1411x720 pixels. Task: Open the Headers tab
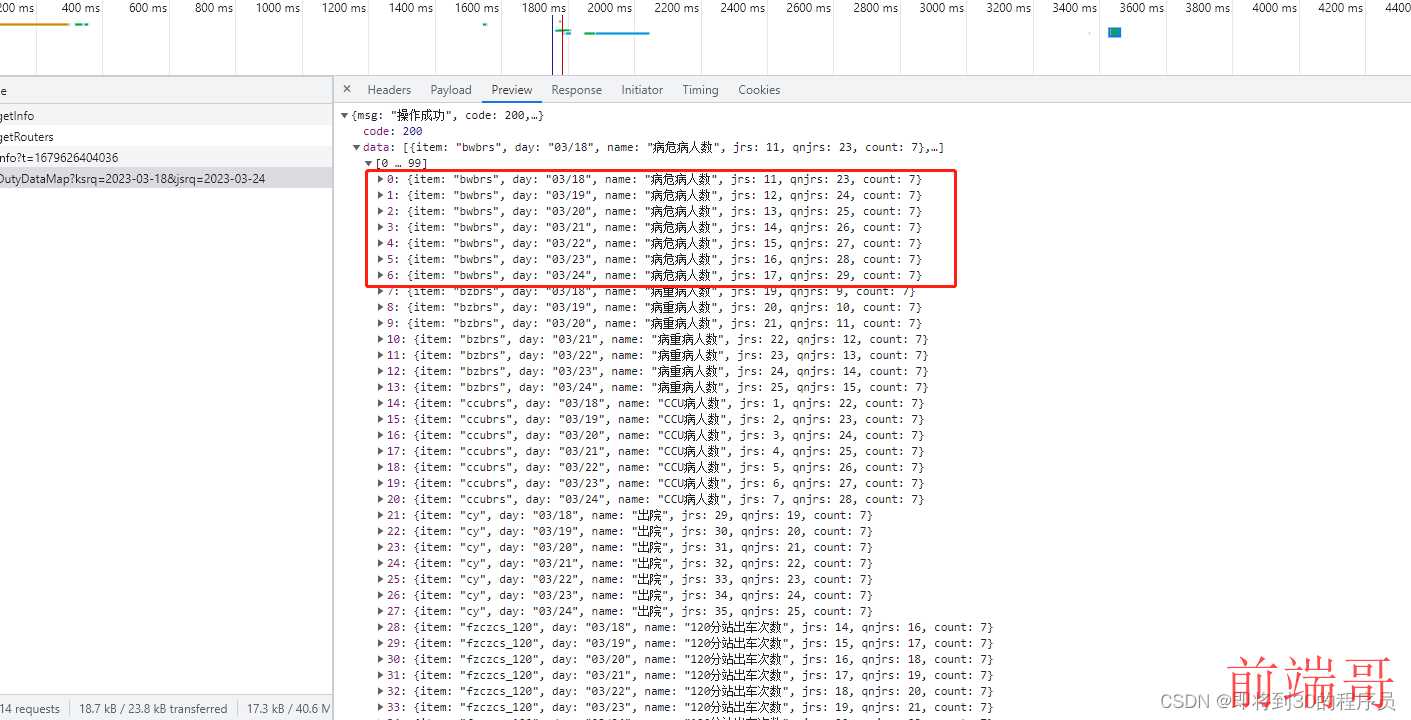pos(389,90)
